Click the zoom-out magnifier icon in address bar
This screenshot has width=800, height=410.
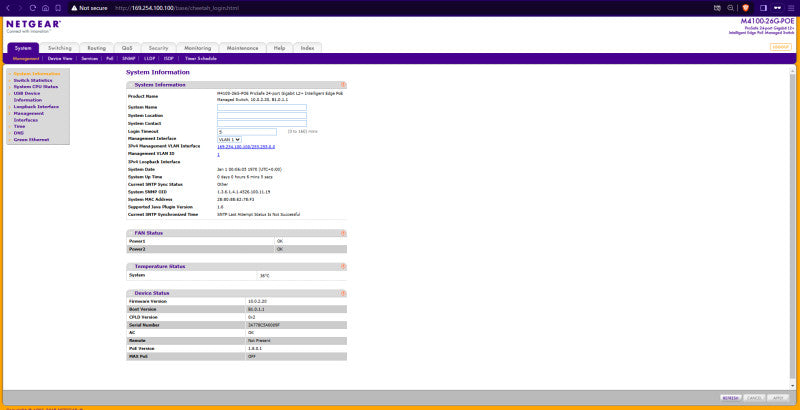pos(731,8)
